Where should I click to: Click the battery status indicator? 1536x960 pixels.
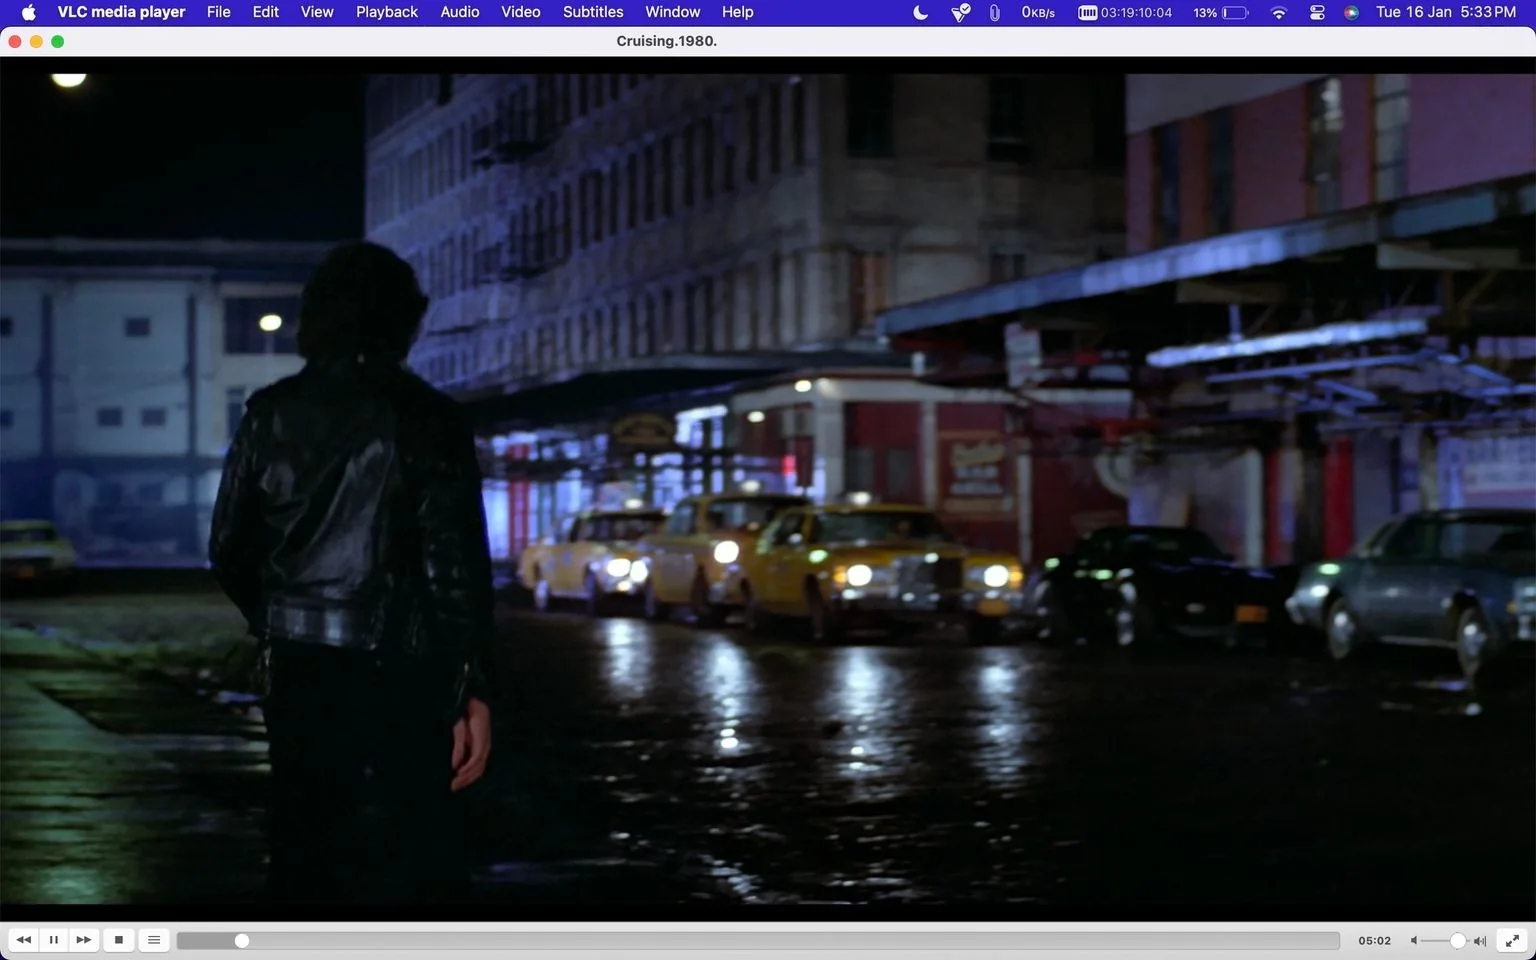coord(1220,13)
